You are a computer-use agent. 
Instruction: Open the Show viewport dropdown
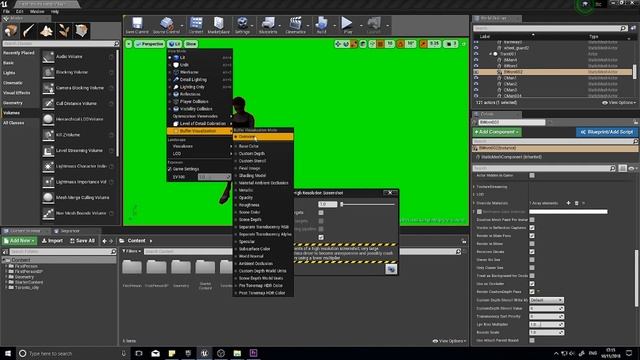(191, 44)
